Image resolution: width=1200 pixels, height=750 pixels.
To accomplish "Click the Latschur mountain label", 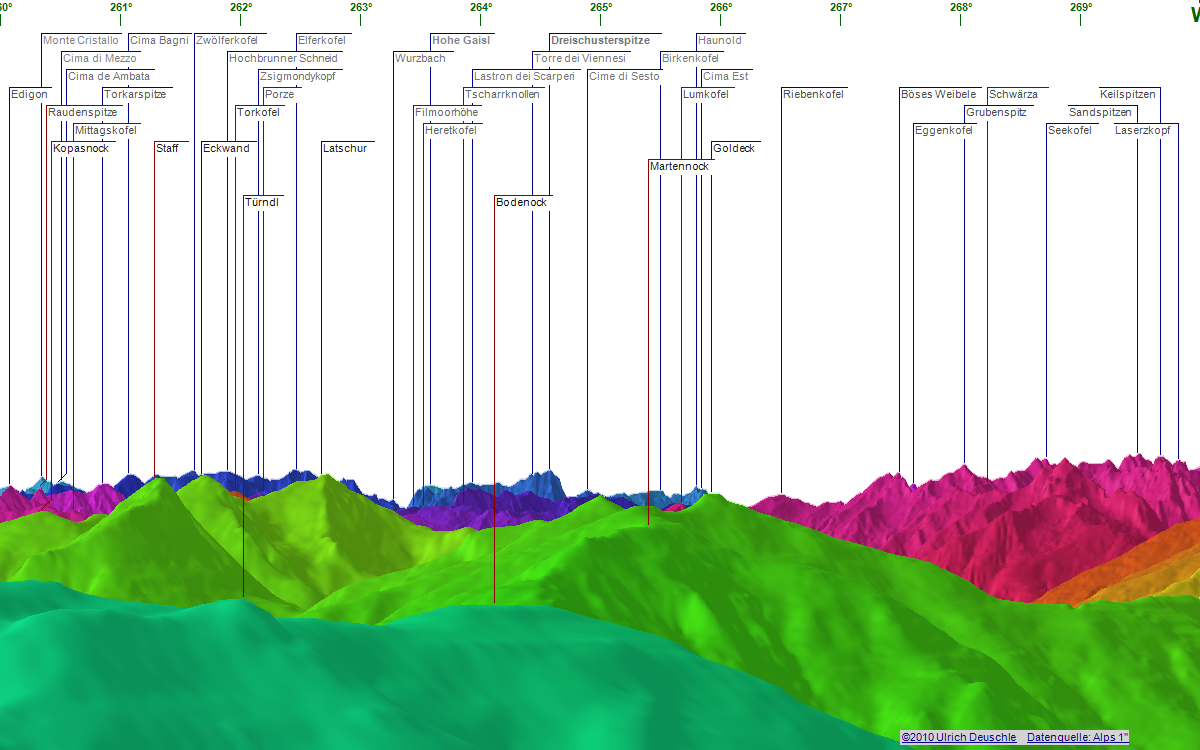I will point(345,149).
